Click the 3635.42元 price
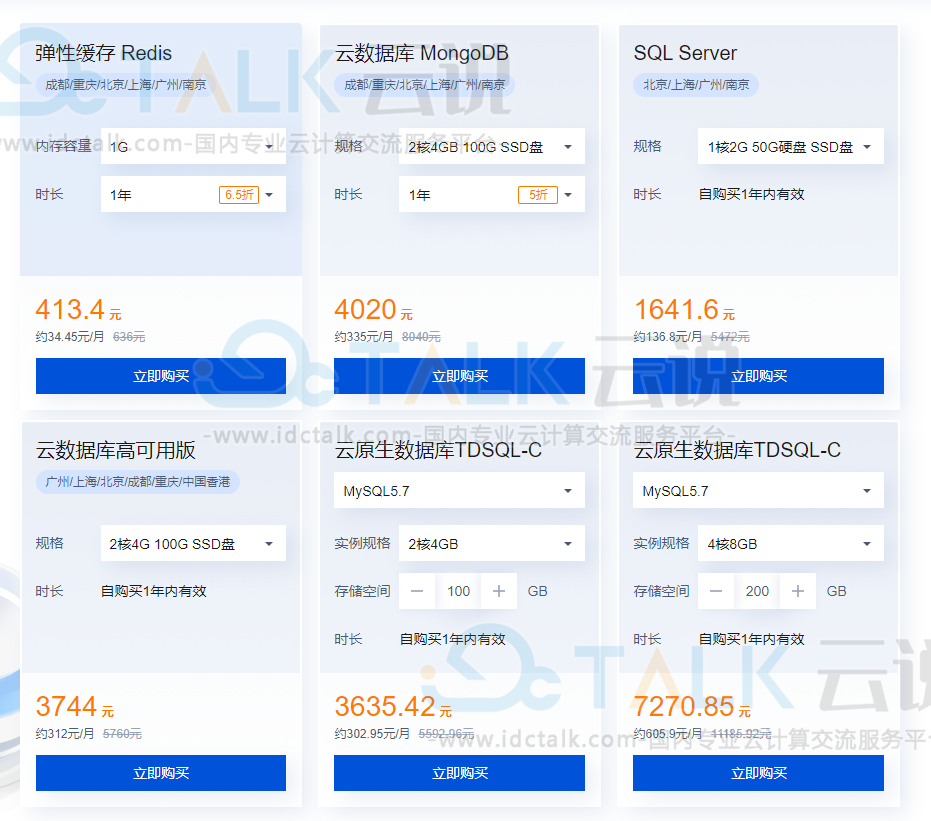Image resolution: width=931 pixels, height=821 pixels. (x=393, y=707)
